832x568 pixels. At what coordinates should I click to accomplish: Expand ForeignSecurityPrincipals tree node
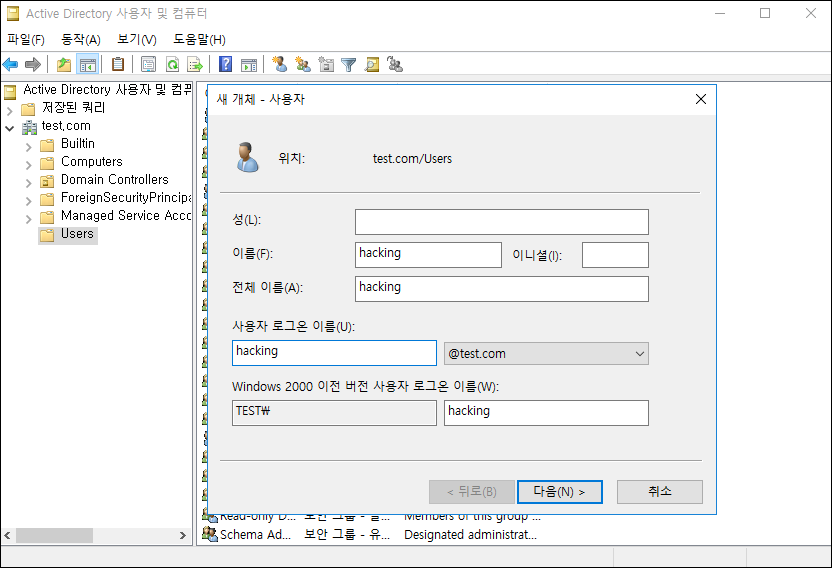tap(29, 201)
